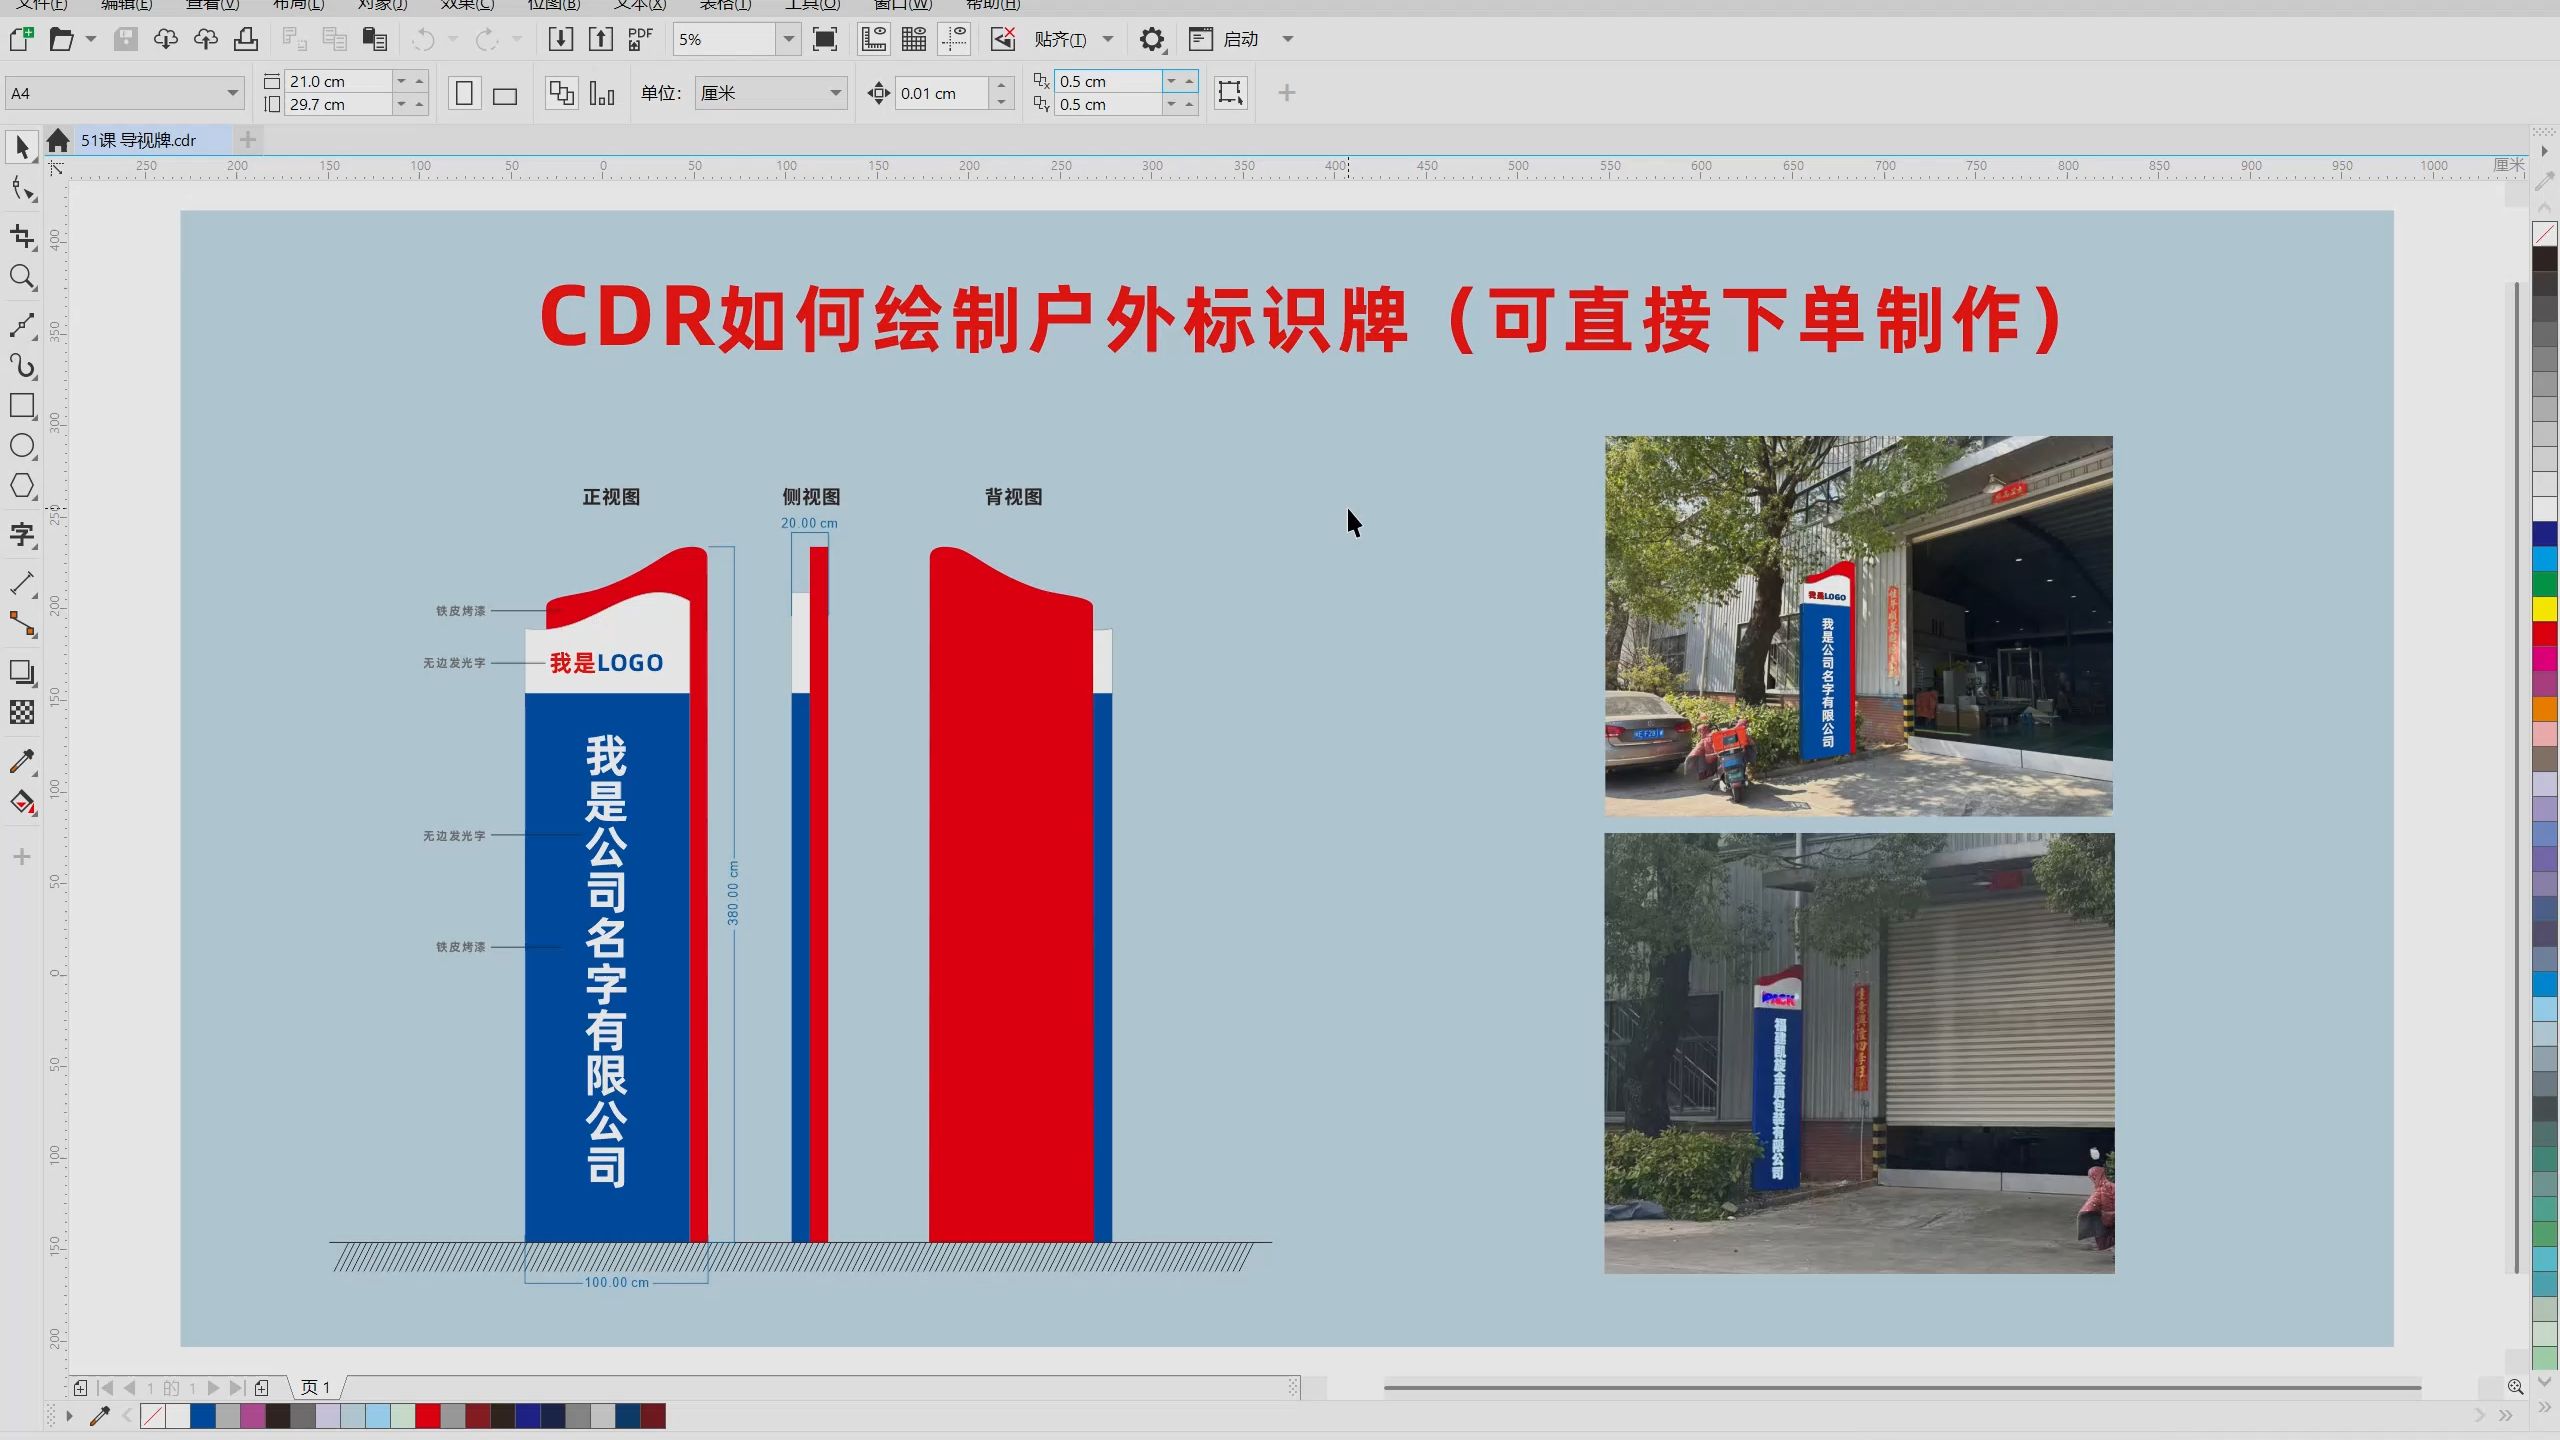Open the units 厘米 dropdown
Image resolution: width=2560 pixels, height=1440 pixels.
click(x=835, y=93)
